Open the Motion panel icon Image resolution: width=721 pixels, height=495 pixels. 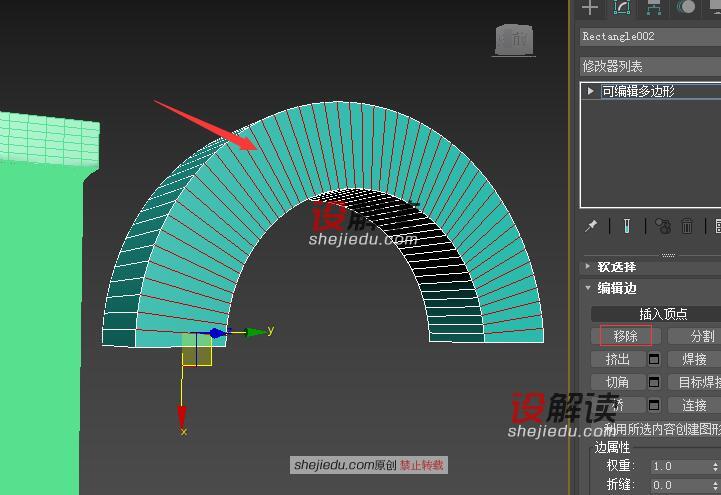tap(686, 8)
